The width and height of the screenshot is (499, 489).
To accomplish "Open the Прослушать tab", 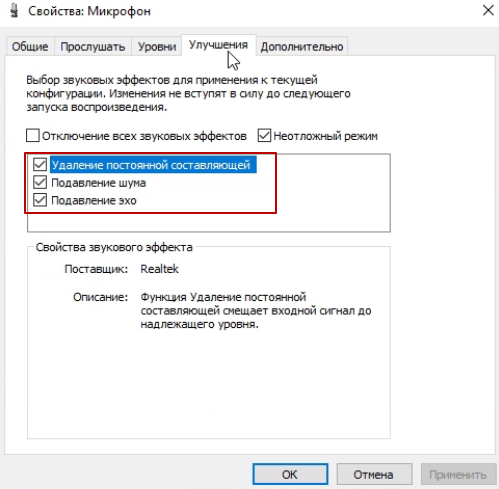I will [x=92, y=46].
